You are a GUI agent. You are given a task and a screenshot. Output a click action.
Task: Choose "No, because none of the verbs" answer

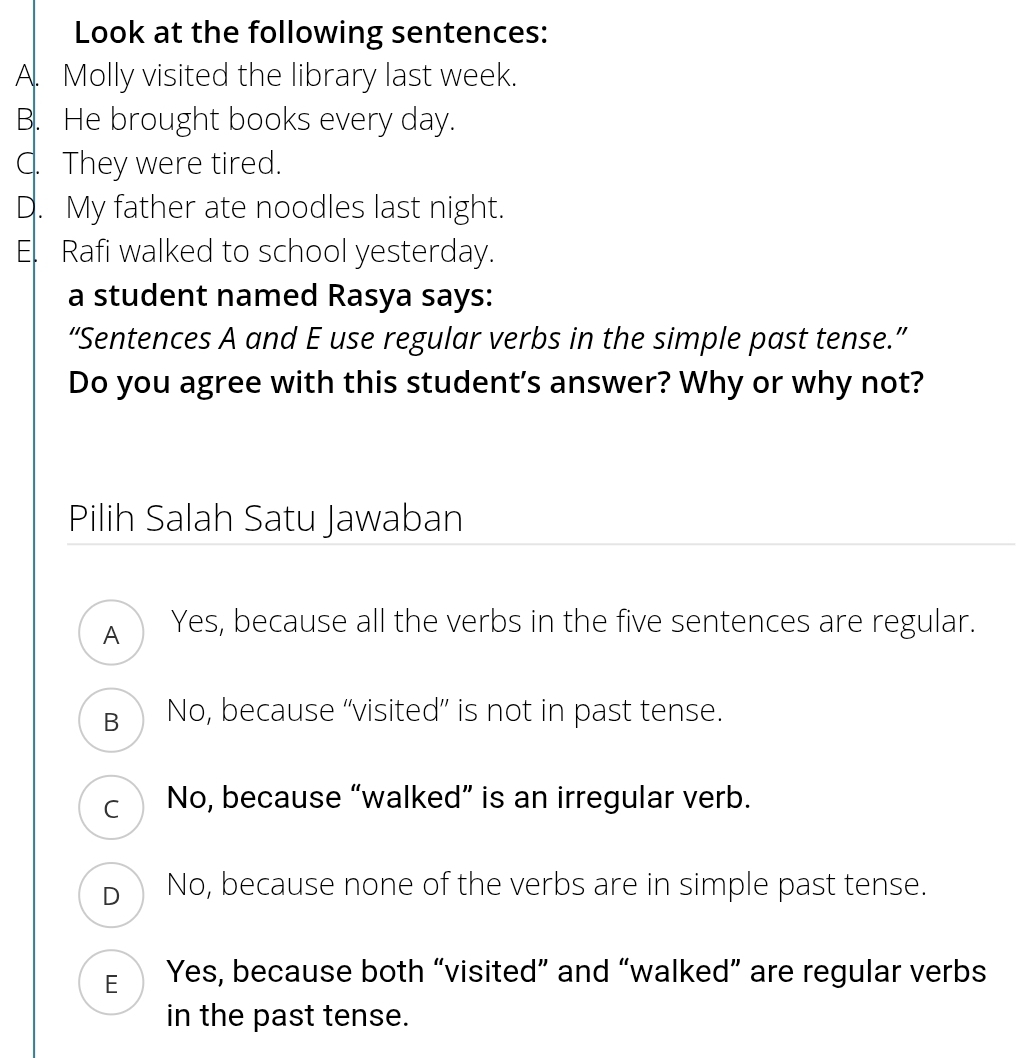[x=547, y=885]
